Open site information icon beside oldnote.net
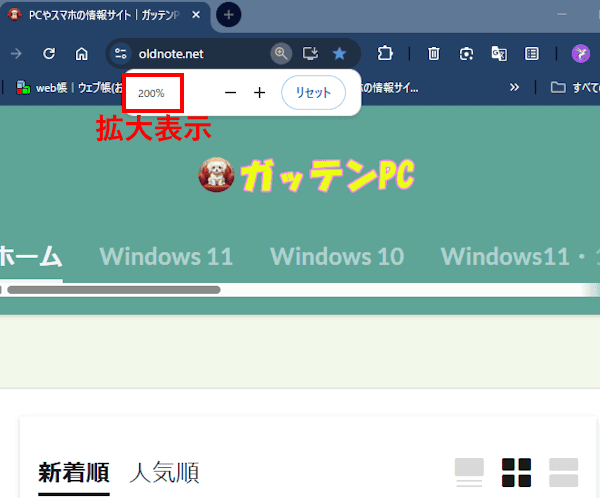Screen dimensions: 600x498 (121, 54)
